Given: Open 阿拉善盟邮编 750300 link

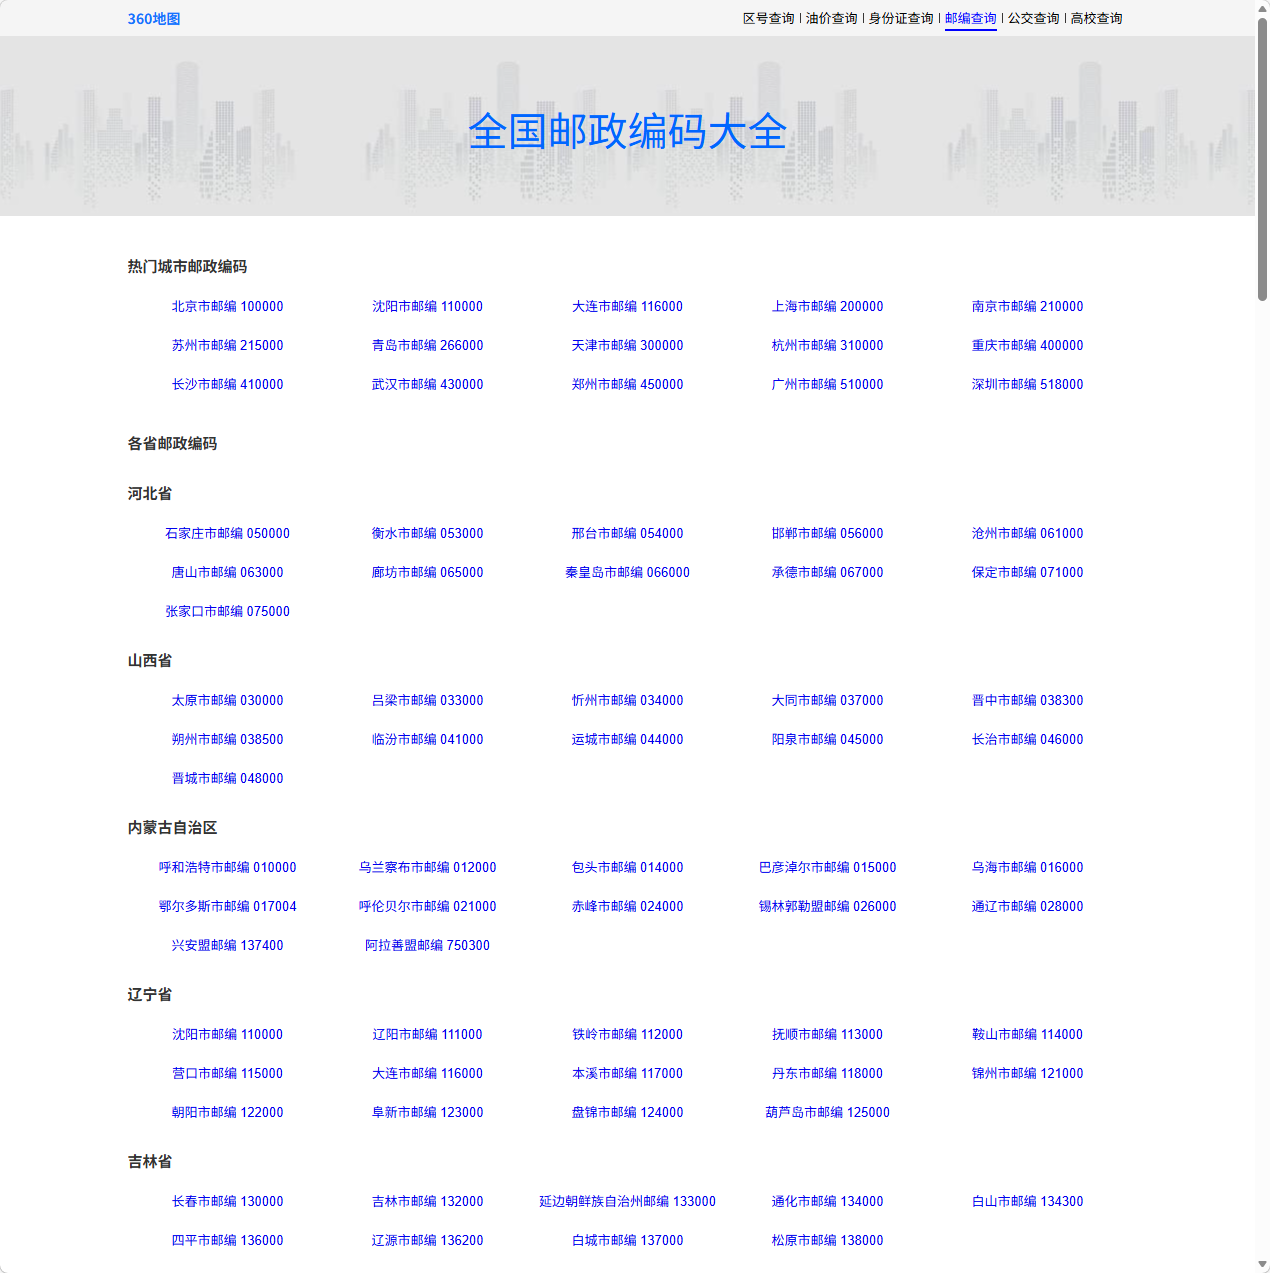Looking at the screenshot, I should tap(427, 946).
